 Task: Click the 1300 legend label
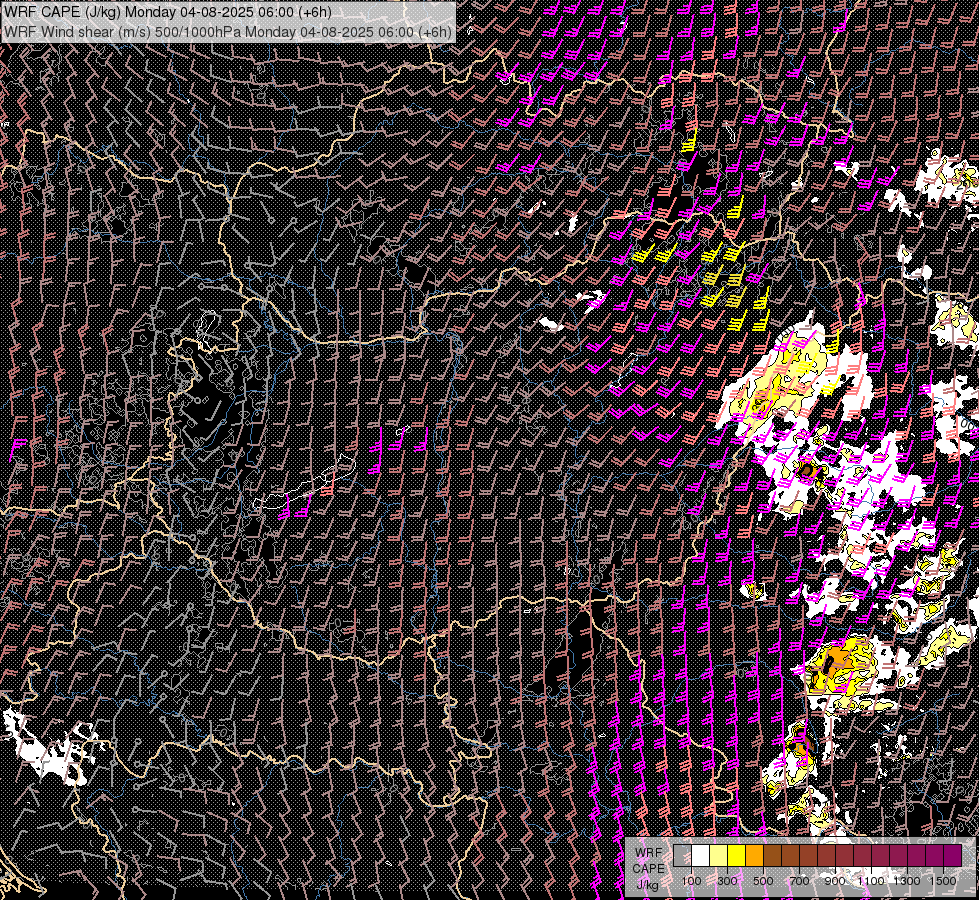(907, 881)
